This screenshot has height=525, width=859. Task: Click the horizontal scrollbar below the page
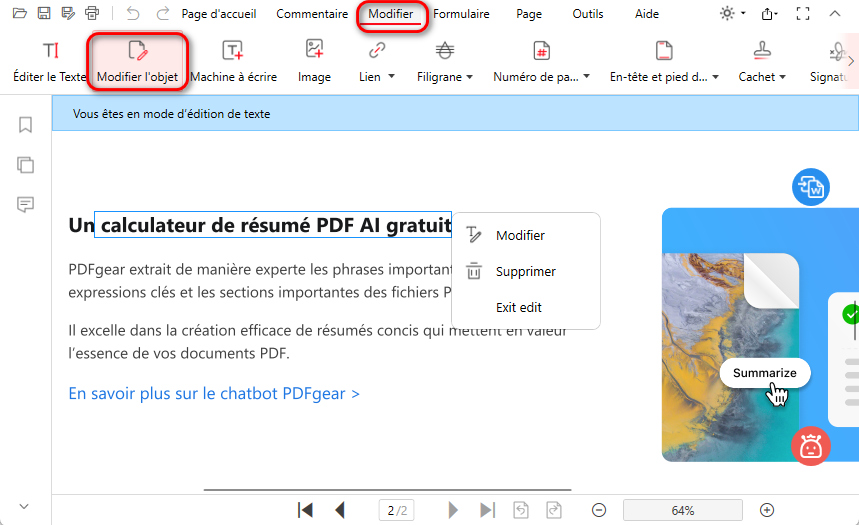387,489
